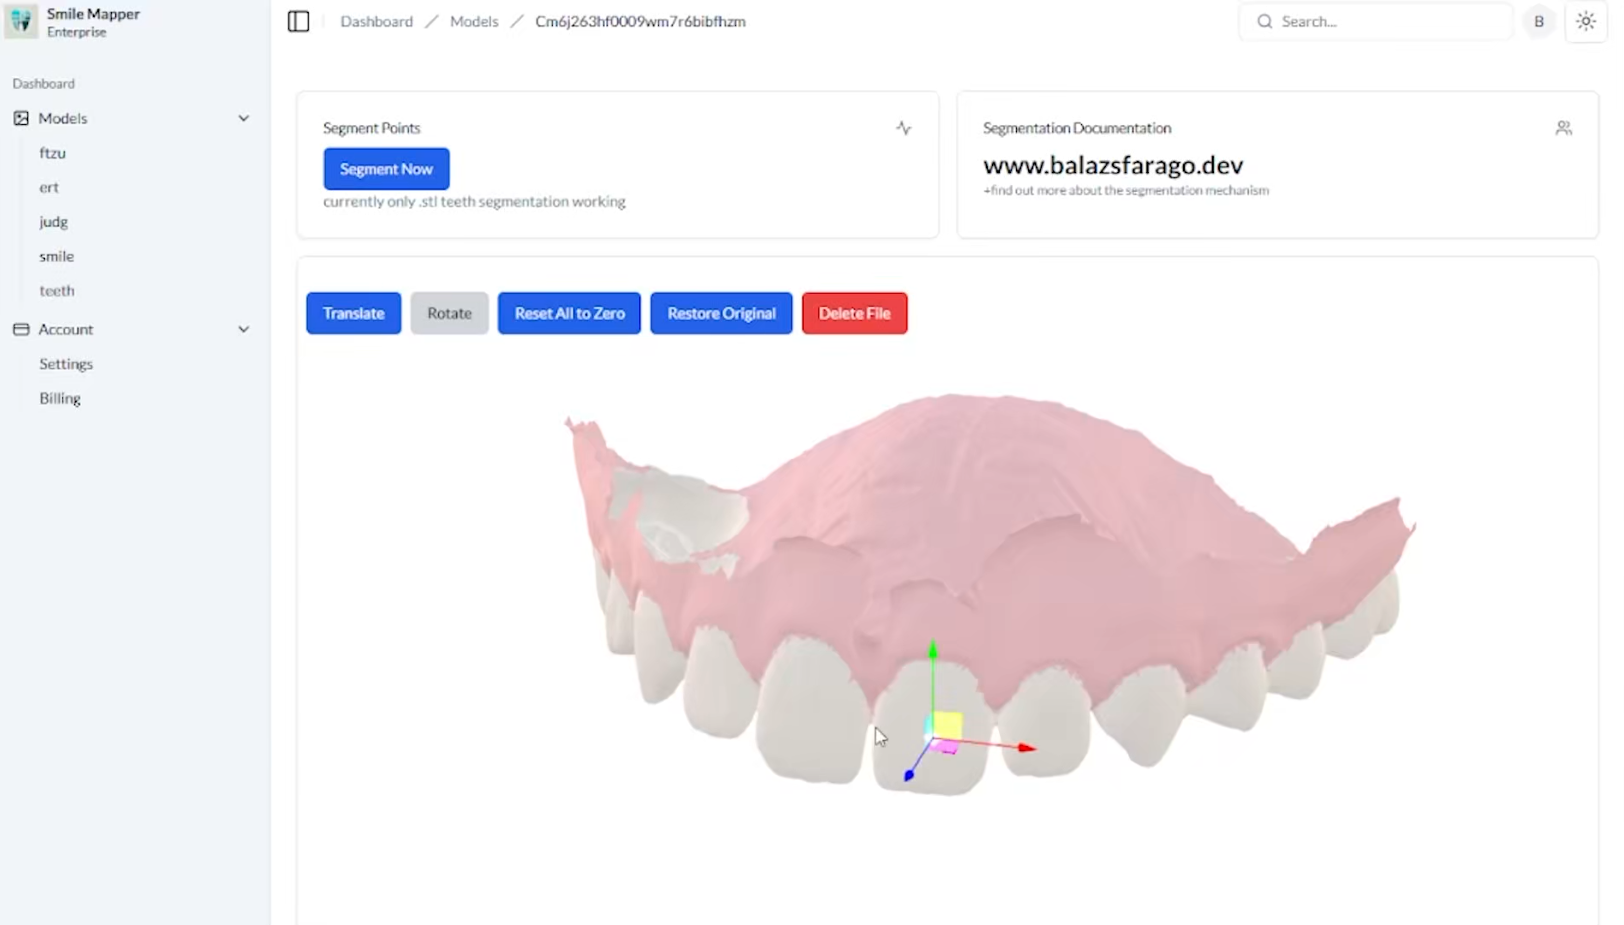Collapse the Models section
This screenshot has width=1624, height=925.
point(243,117)
